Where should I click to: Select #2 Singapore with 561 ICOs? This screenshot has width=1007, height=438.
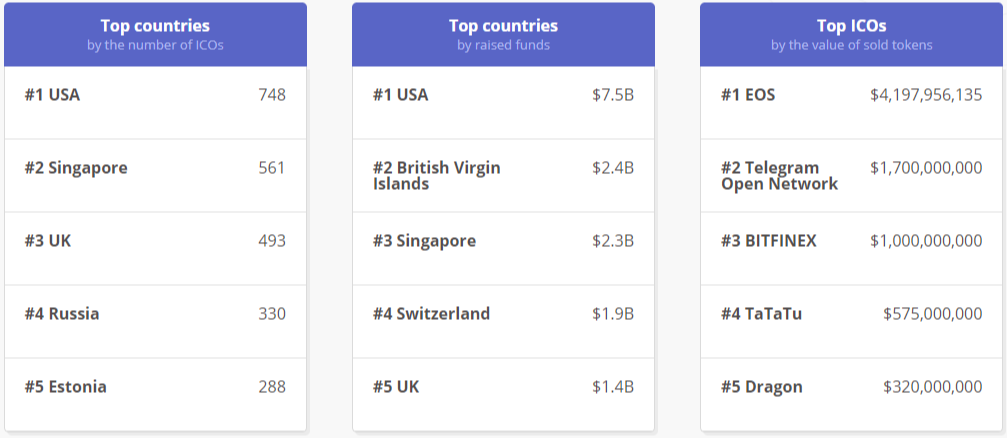coord(155,168)
